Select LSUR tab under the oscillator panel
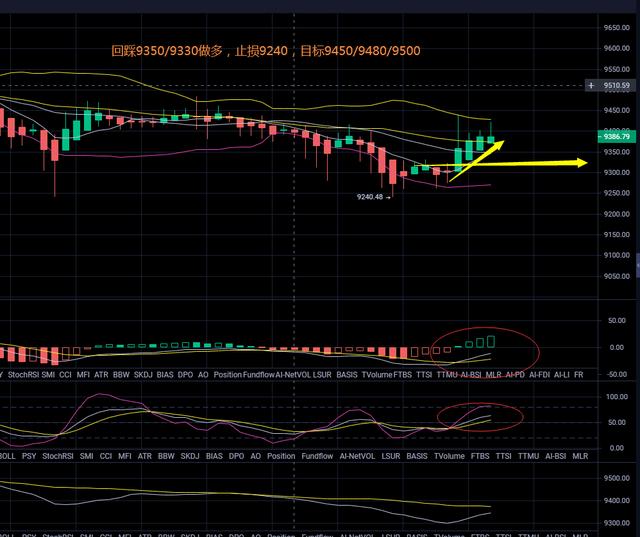Screen dimensions: 640x537 pyautogui.click(x=391, y=456)
